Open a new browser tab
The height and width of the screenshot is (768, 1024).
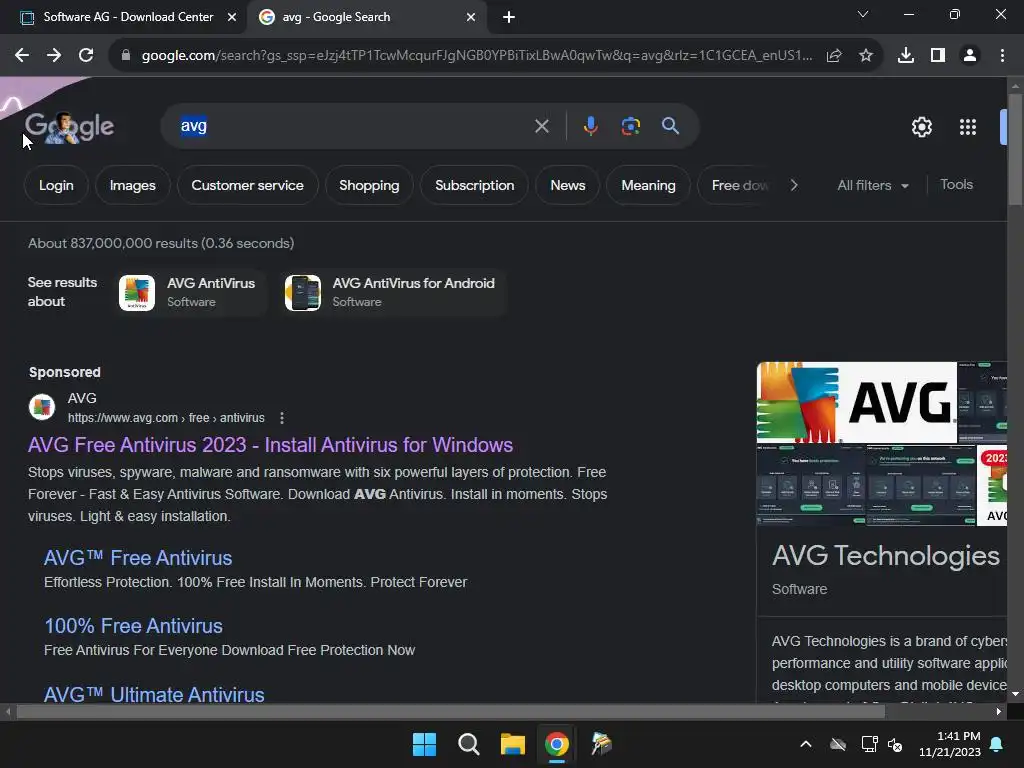(509, 18)
